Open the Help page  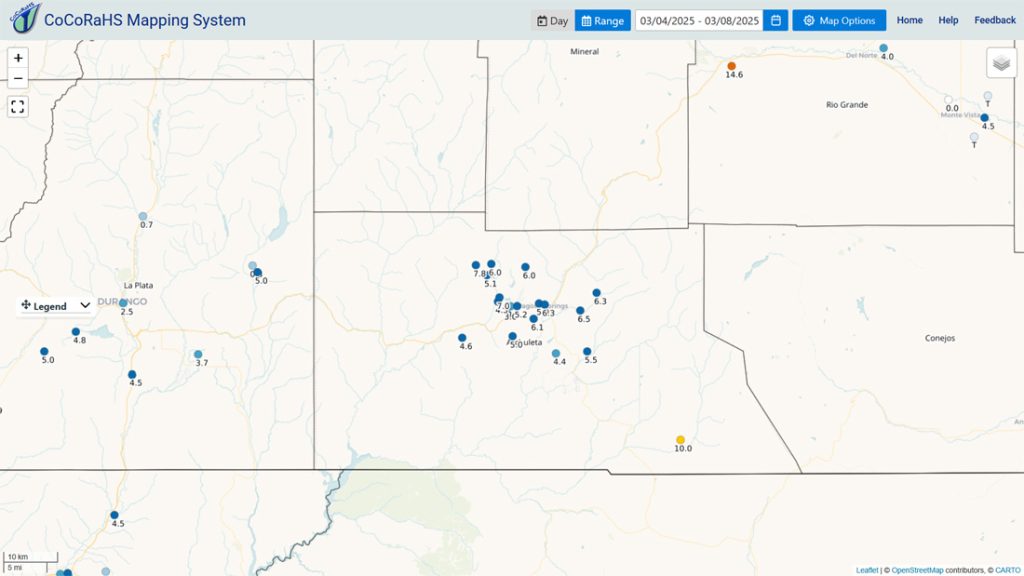[948, 20]
